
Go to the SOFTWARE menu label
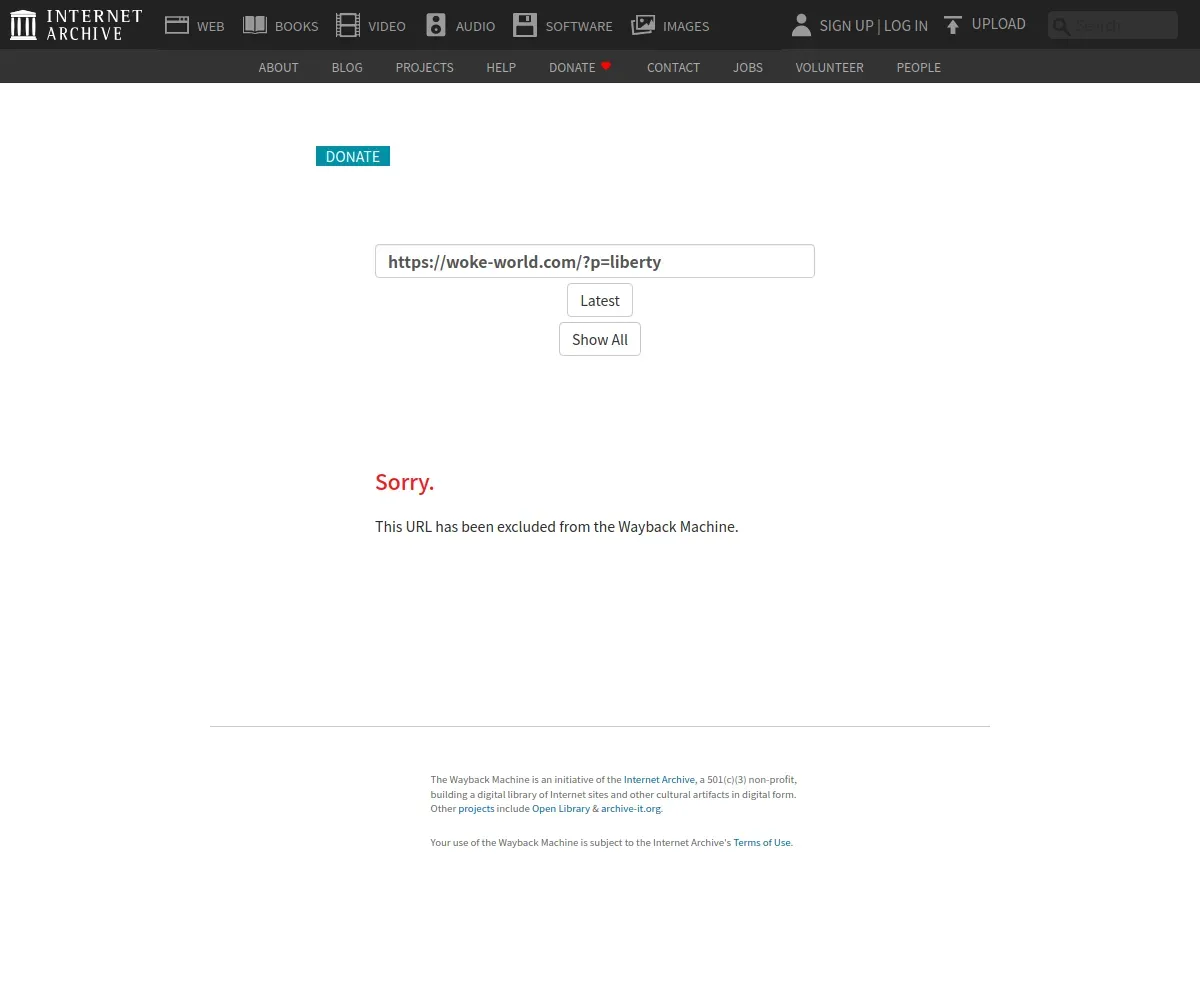point(579,26)
